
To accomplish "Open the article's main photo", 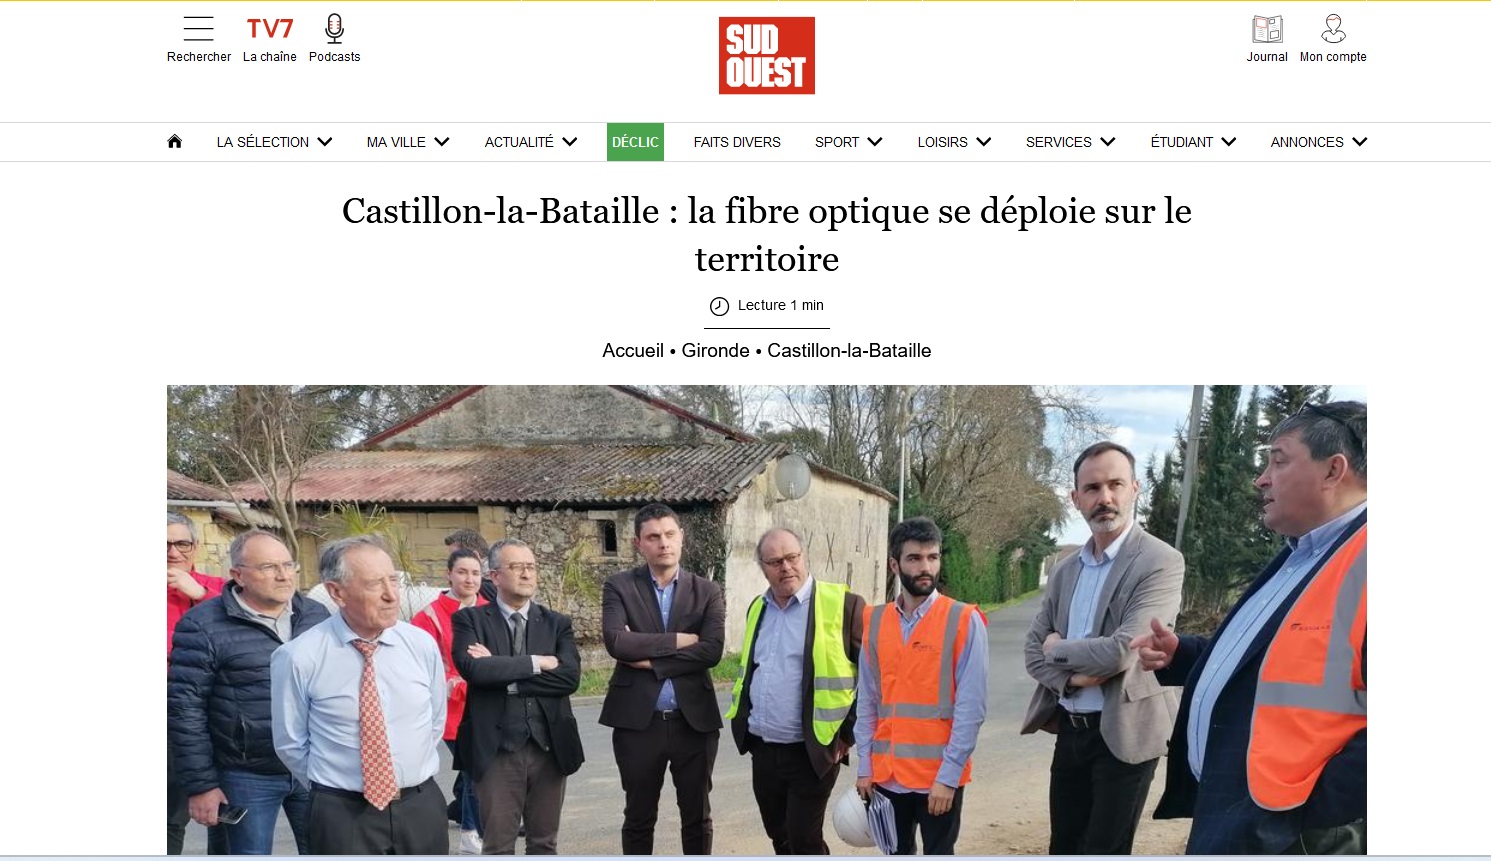I will [x=767, y=620].
